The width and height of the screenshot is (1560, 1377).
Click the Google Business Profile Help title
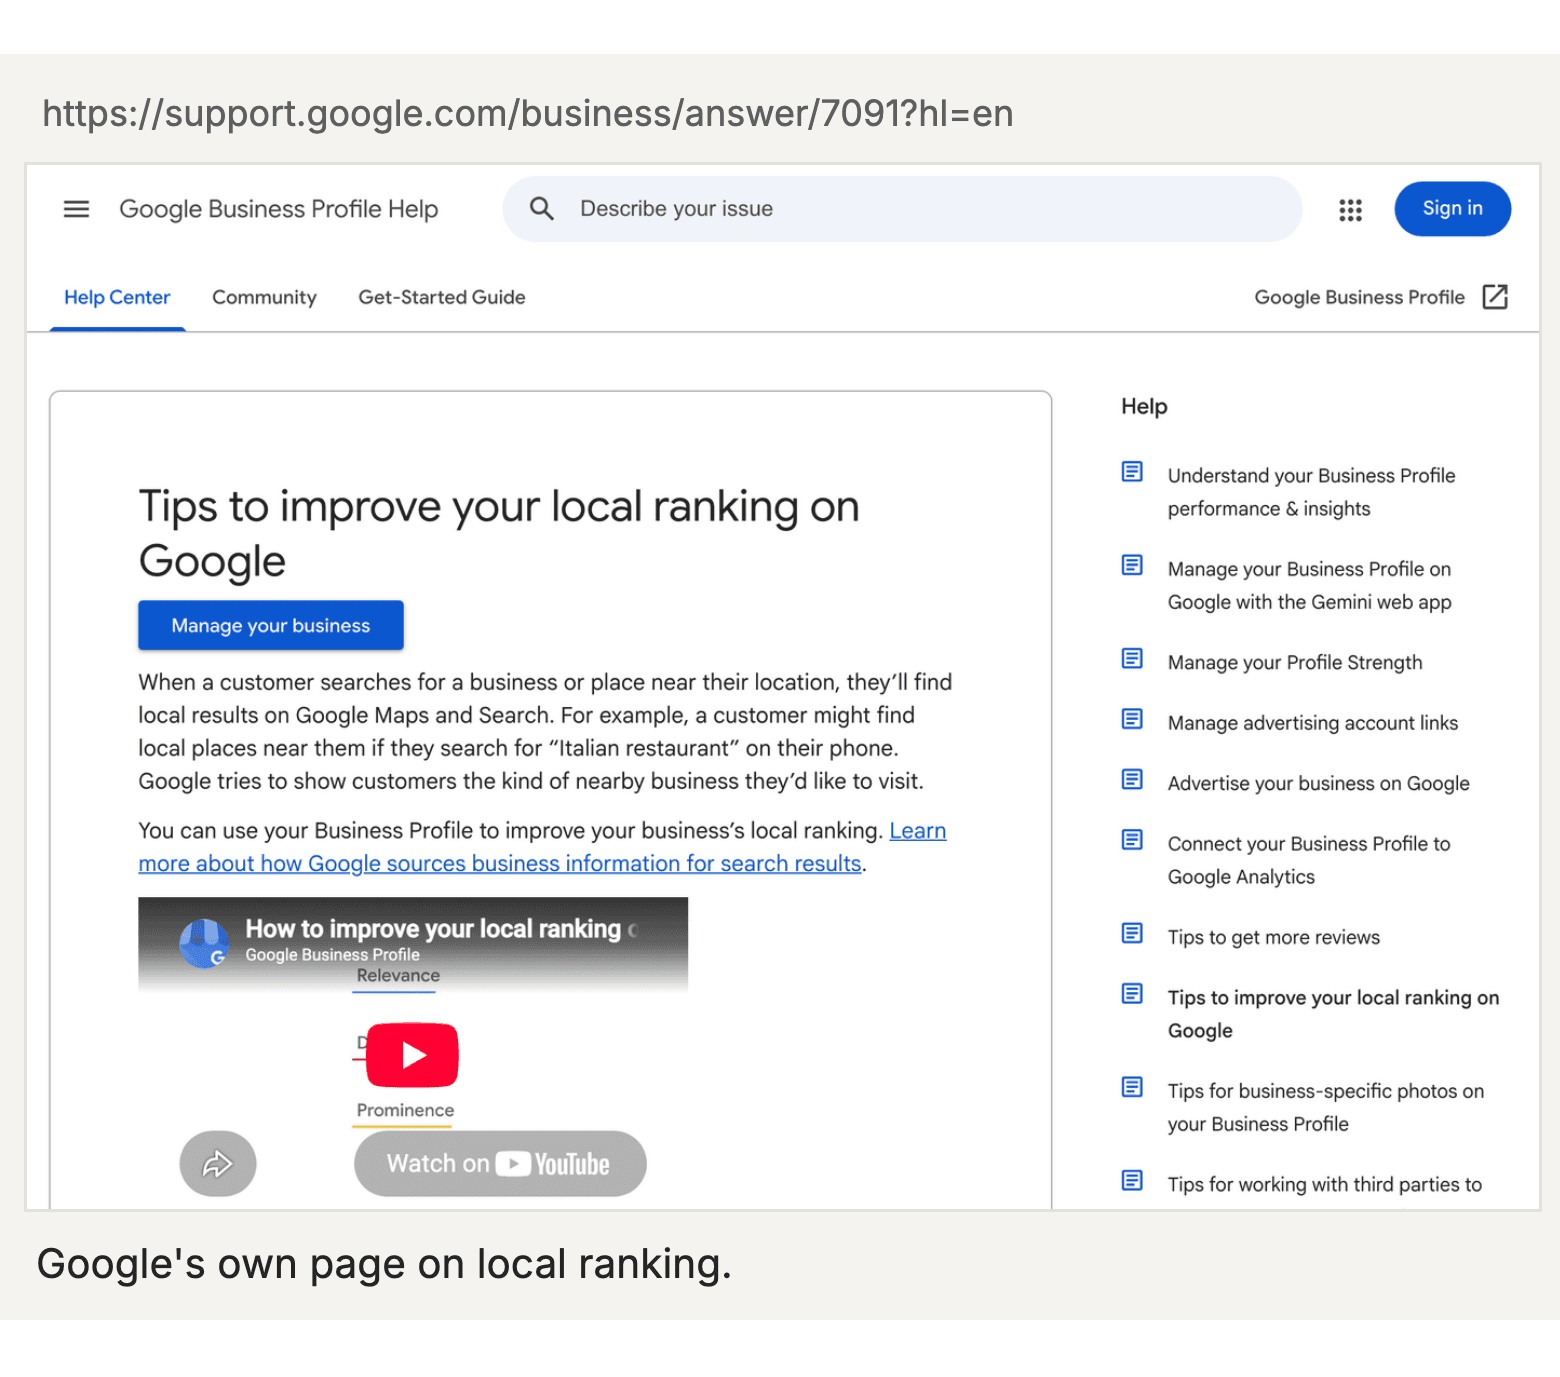click(279, 209)
